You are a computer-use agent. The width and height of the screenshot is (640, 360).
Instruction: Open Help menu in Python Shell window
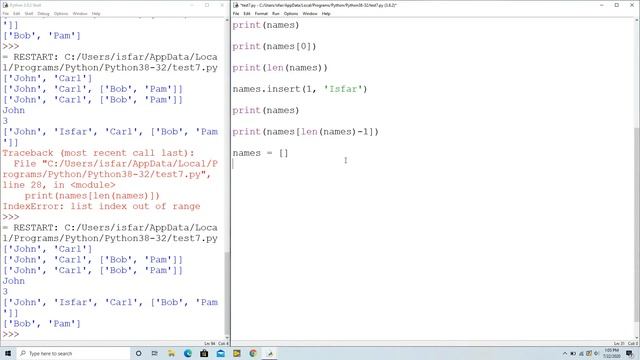coord(96,13)
